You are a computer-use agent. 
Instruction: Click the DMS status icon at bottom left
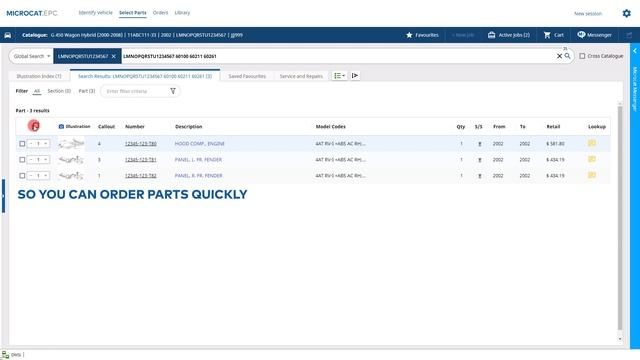[5, 355]
